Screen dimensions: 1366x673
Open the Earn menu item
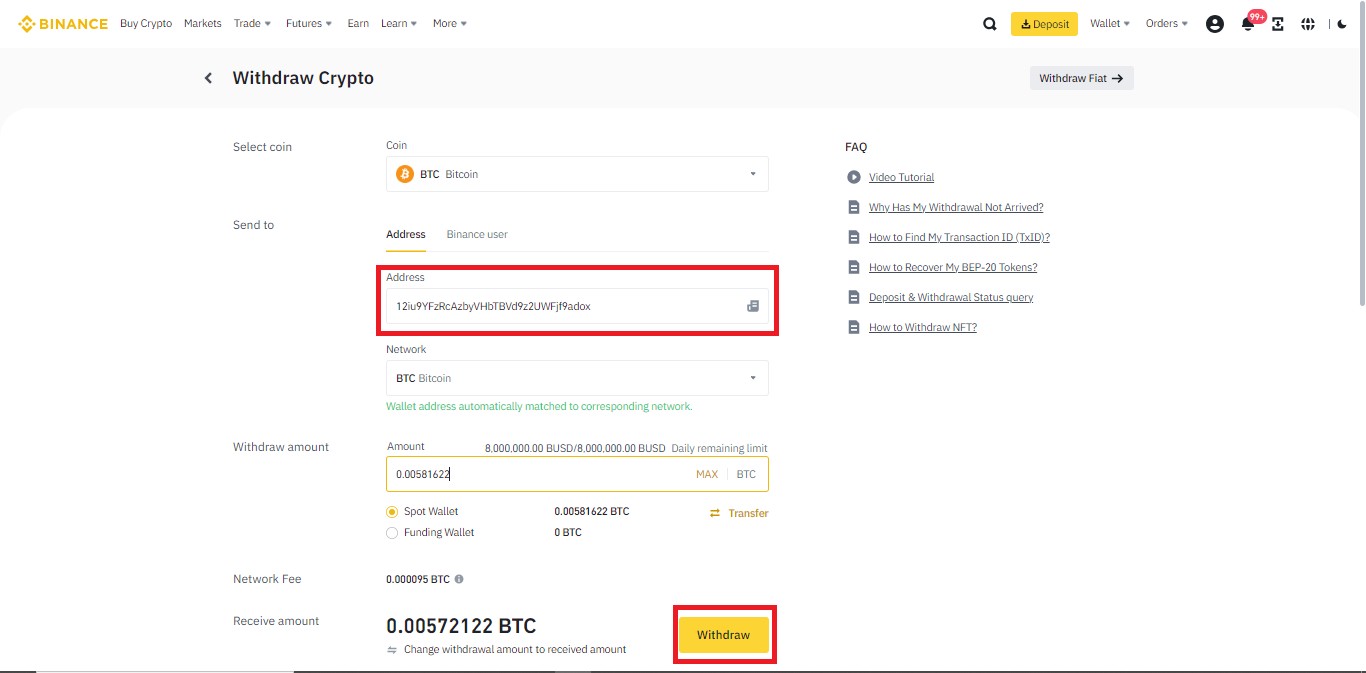(x=358, y=23)
